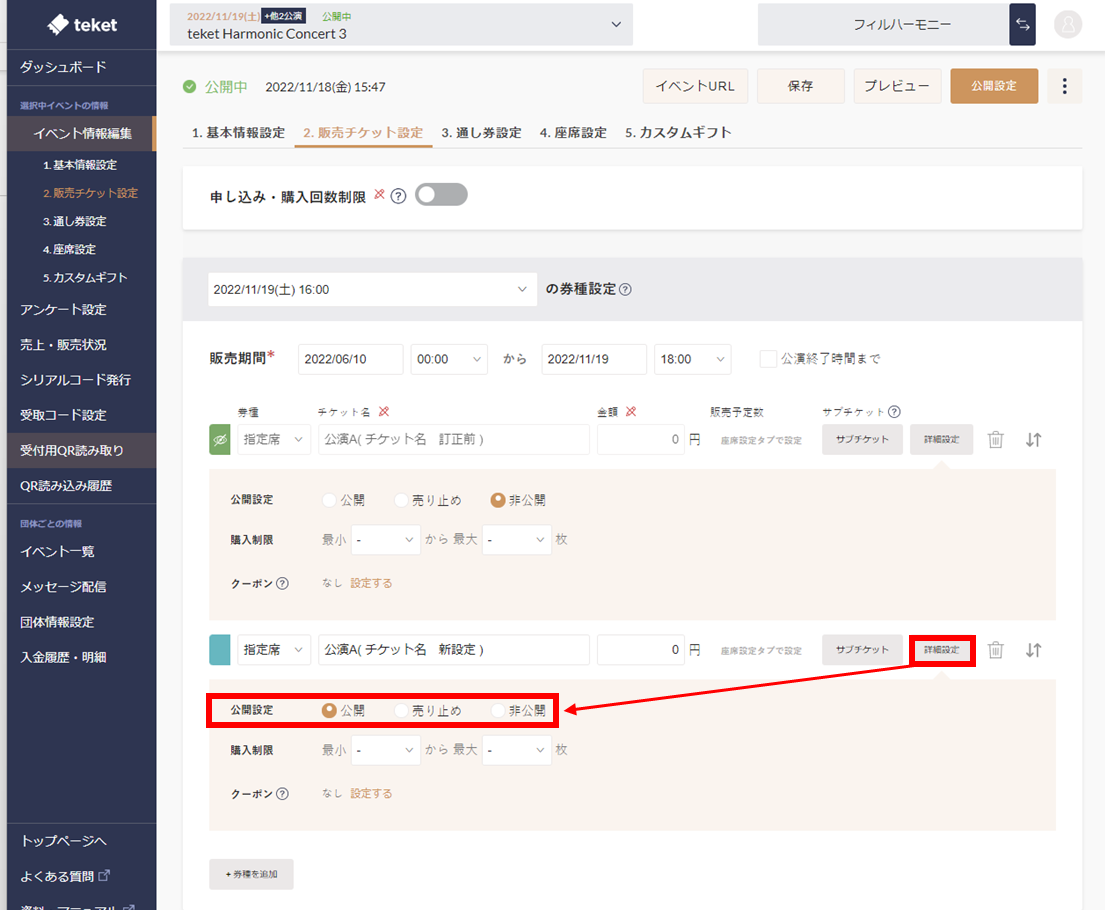Click help icon next to 申し込み・購入回数制限
This screenshot has width=1105, height=910.
point(398,196)
